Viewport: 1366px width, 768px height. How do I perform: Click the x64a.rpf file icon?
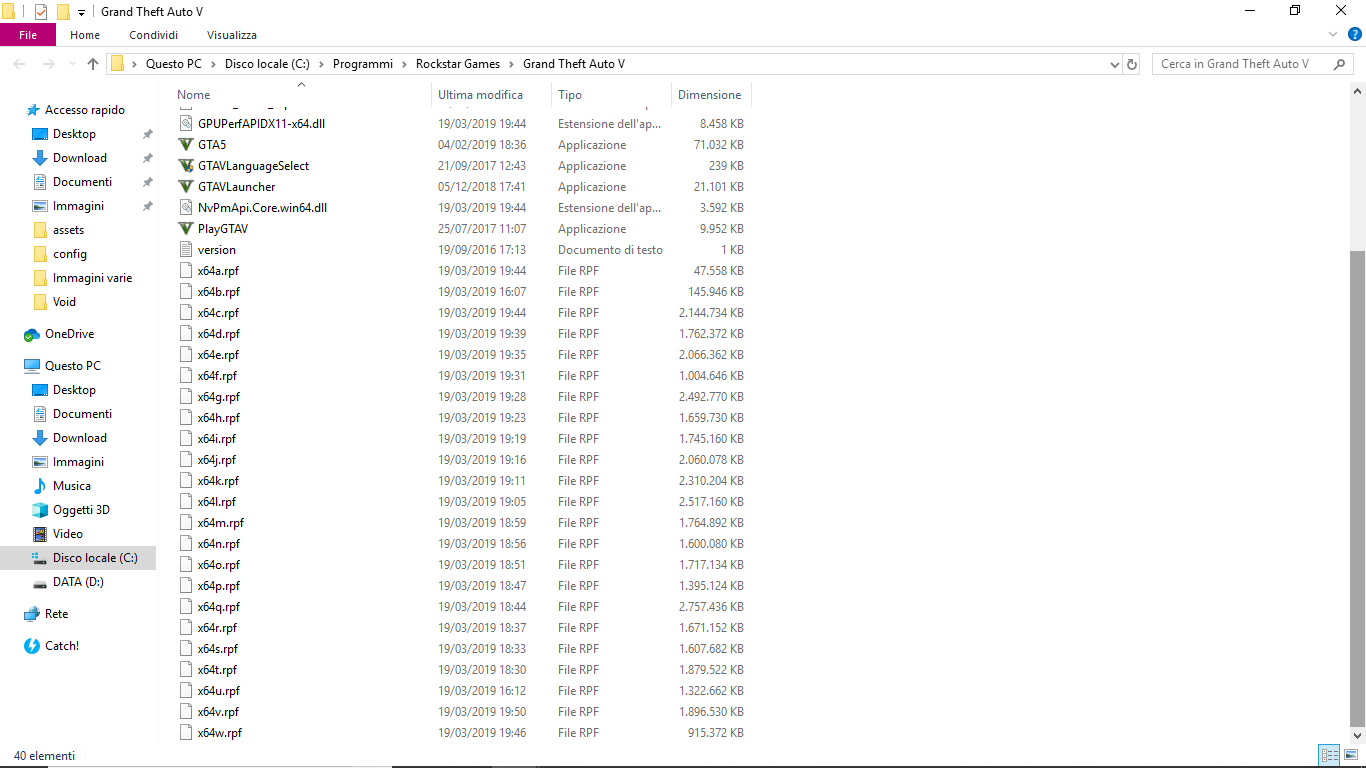point(185,271)
